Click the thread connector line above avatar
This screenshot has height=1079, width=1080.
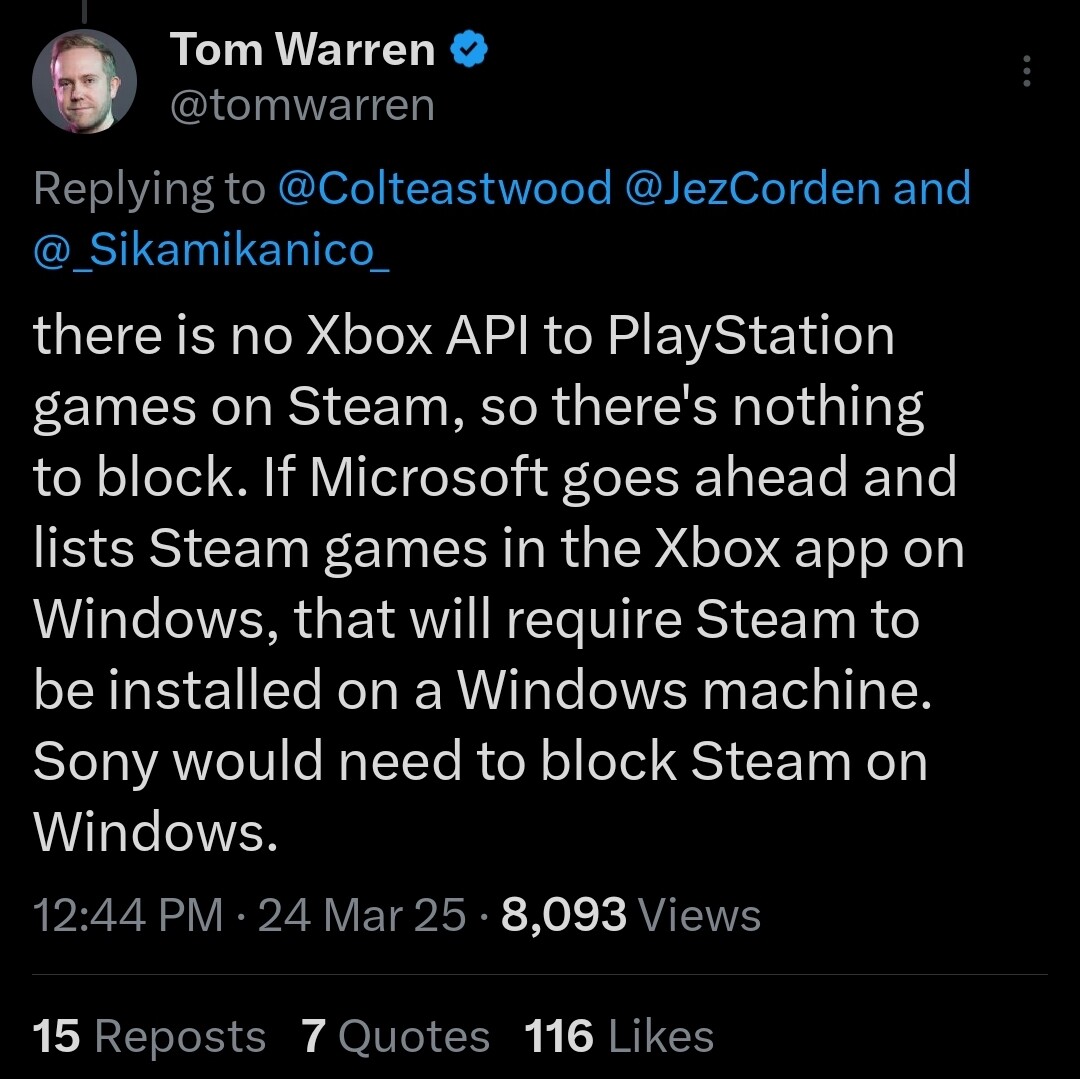click(85, 10)
